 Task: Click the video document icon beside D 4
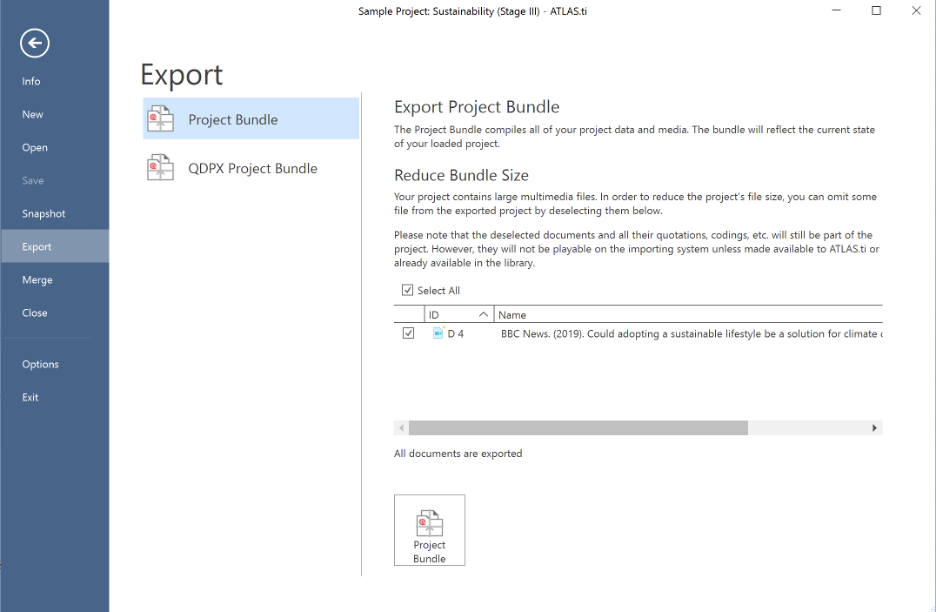tap(438, 333)
